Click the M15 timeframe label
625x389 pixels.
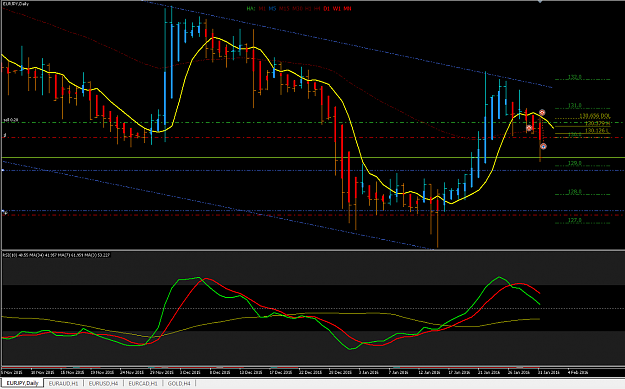(x=284, y=8)
